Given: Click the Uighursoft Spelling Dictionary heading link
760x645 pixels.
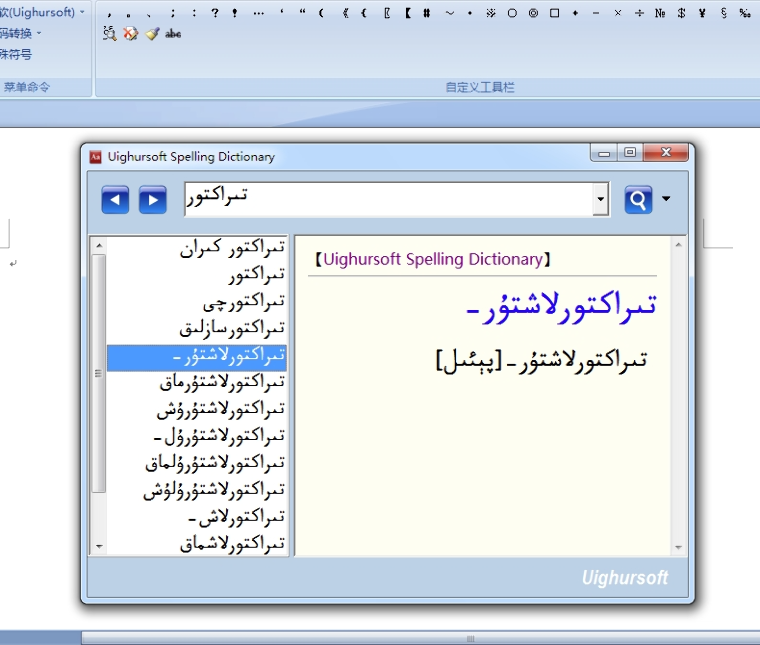Looking at the screenshot, I should point(433,259).
